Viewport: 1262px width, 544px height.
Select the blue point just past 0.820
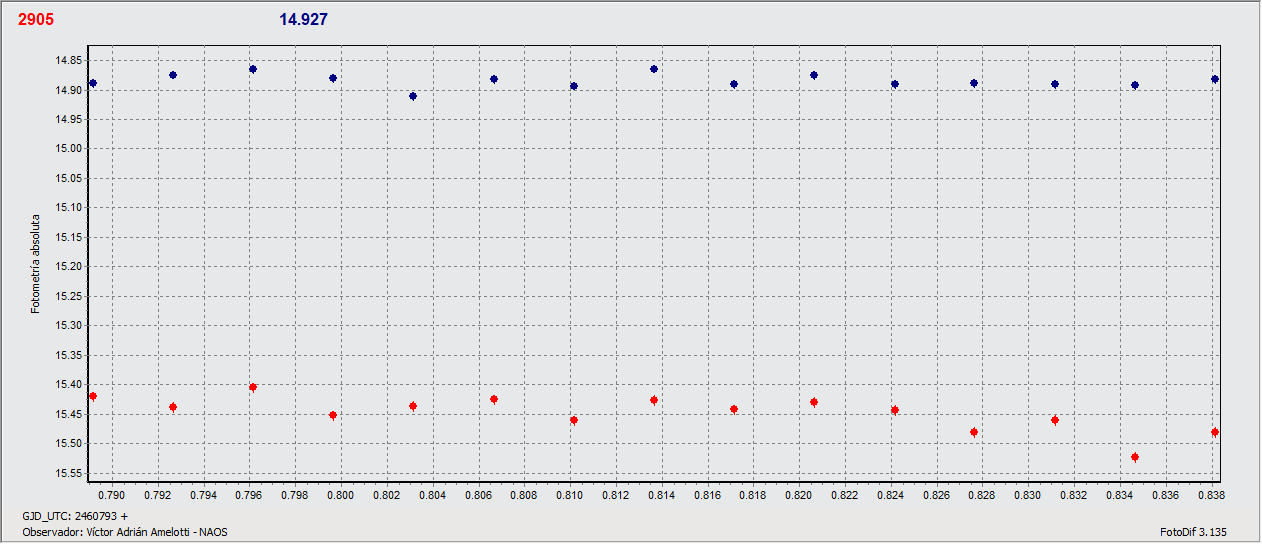pos(814,75)
